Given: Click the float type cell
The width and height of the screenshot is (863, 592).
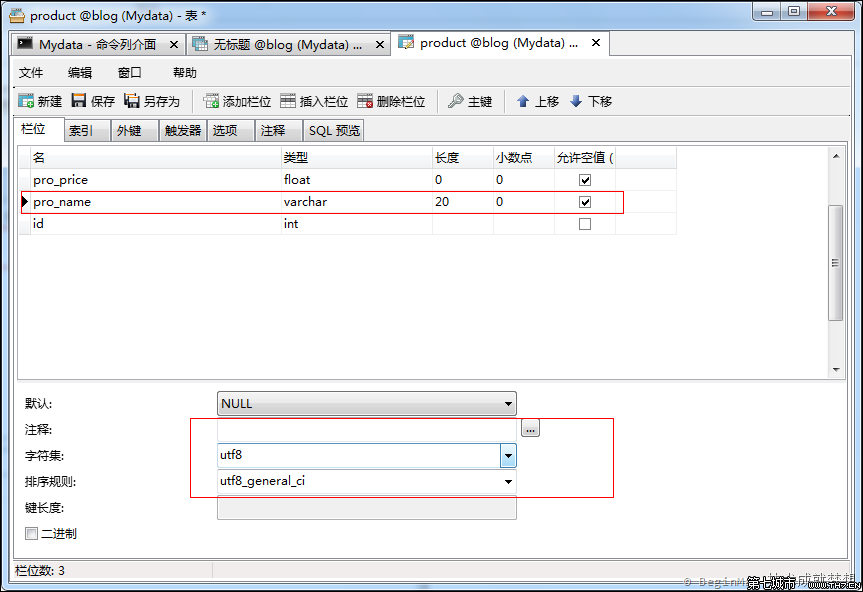Looking at the screenshot, I should coord(357,180).
